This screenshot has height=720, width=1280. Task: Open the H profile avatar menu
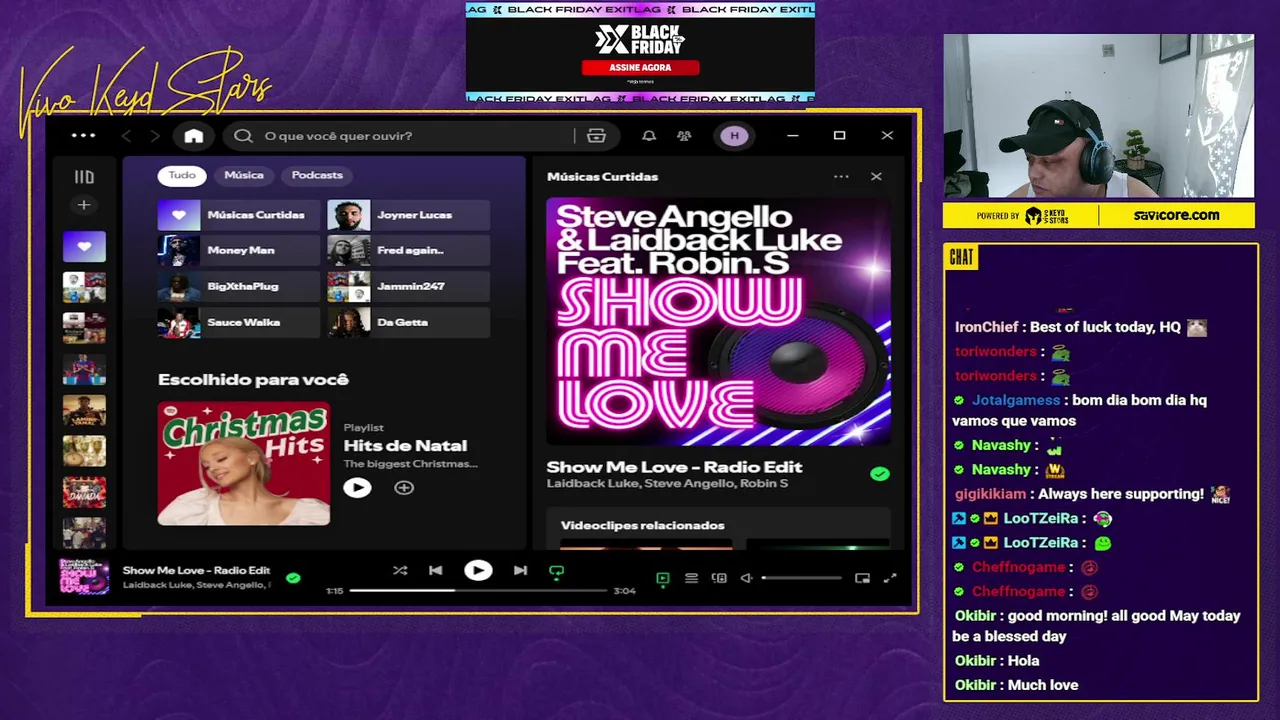(x=734, y=136)
